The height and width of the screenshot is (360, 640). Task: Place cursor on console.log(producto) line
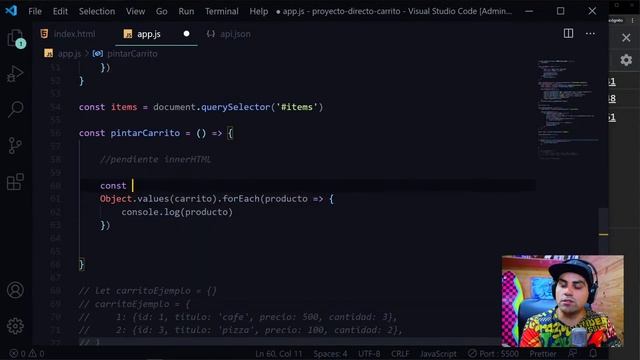177,212
